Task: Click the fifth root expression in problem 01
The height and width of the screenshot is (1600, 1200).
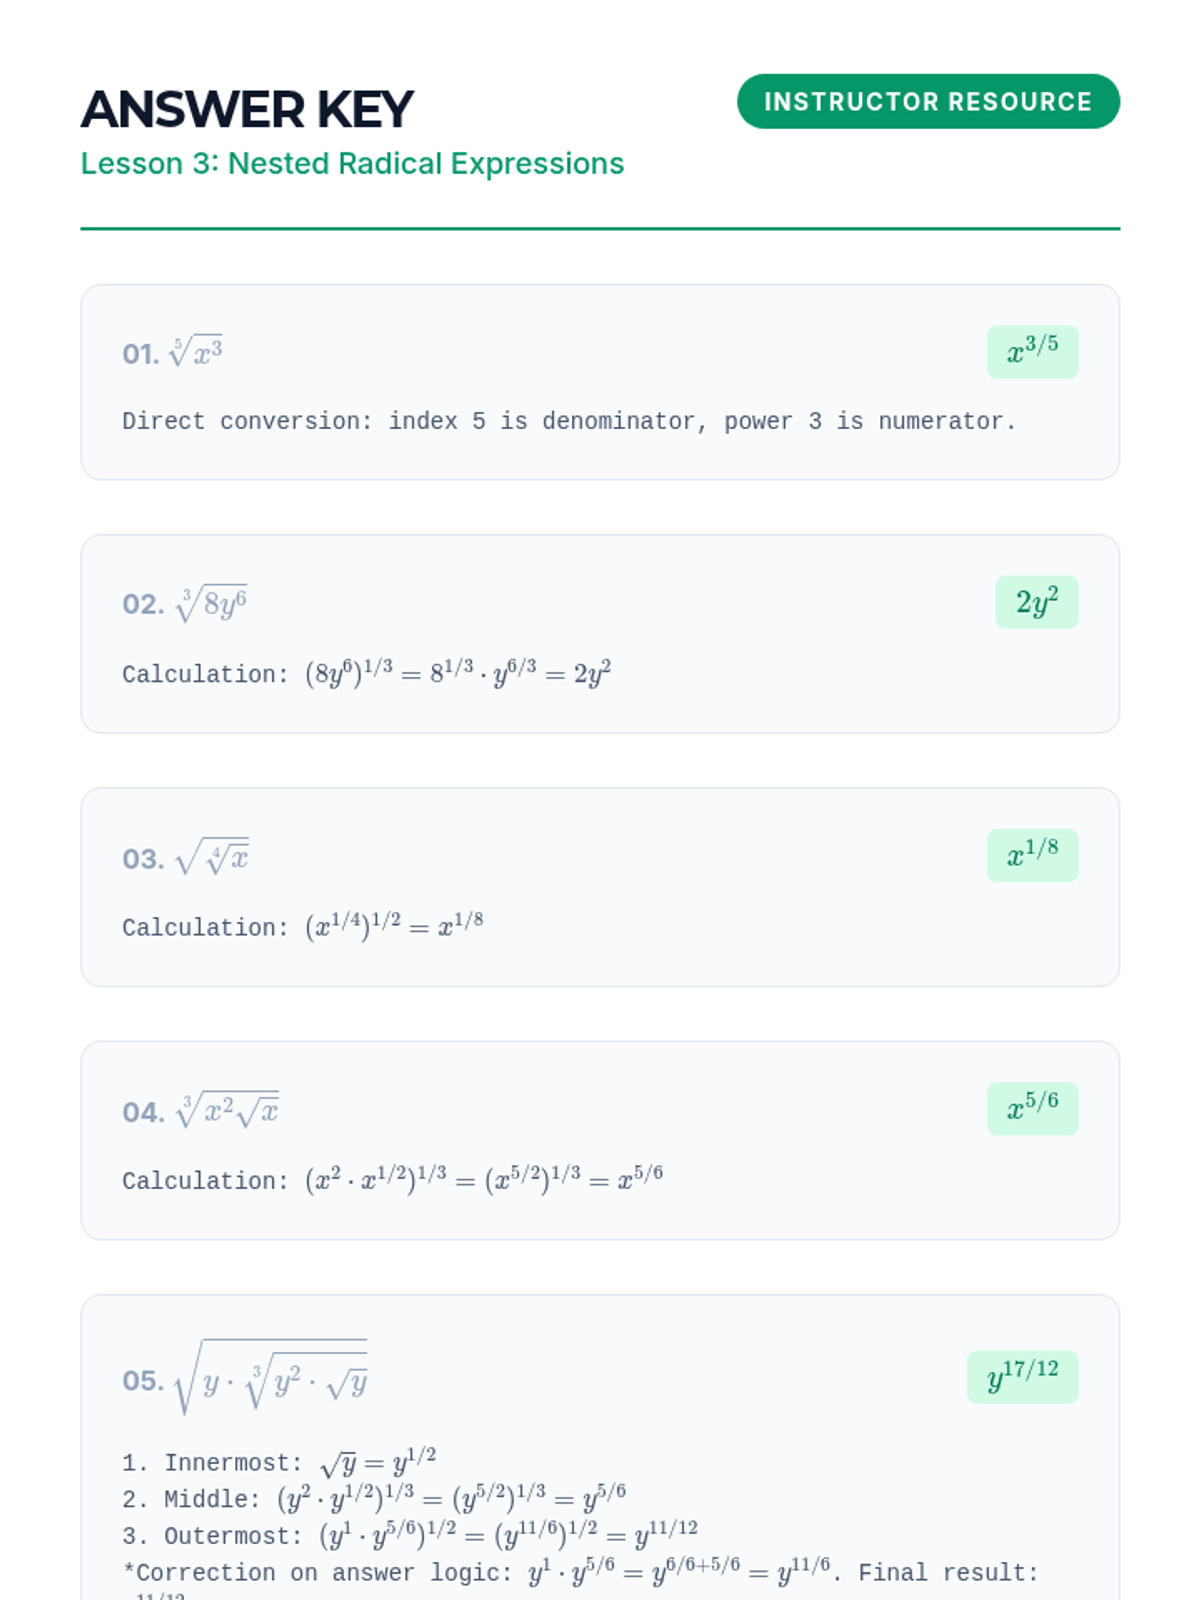Action: click(x=196, y=352)
